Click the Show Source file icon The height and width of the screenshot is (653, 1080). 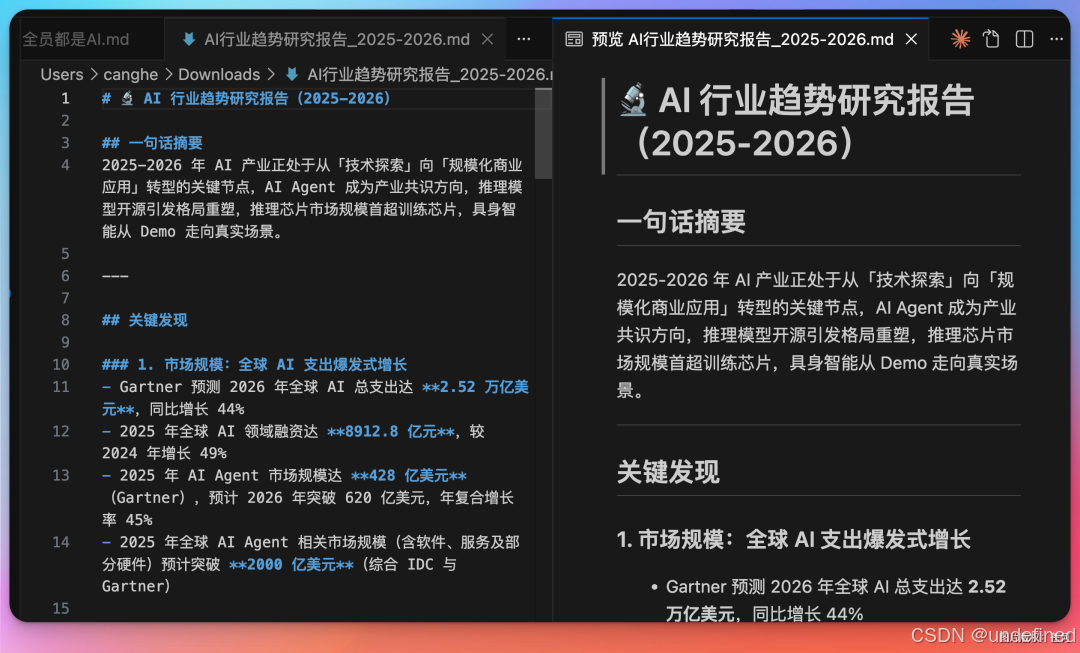(991, 39)
